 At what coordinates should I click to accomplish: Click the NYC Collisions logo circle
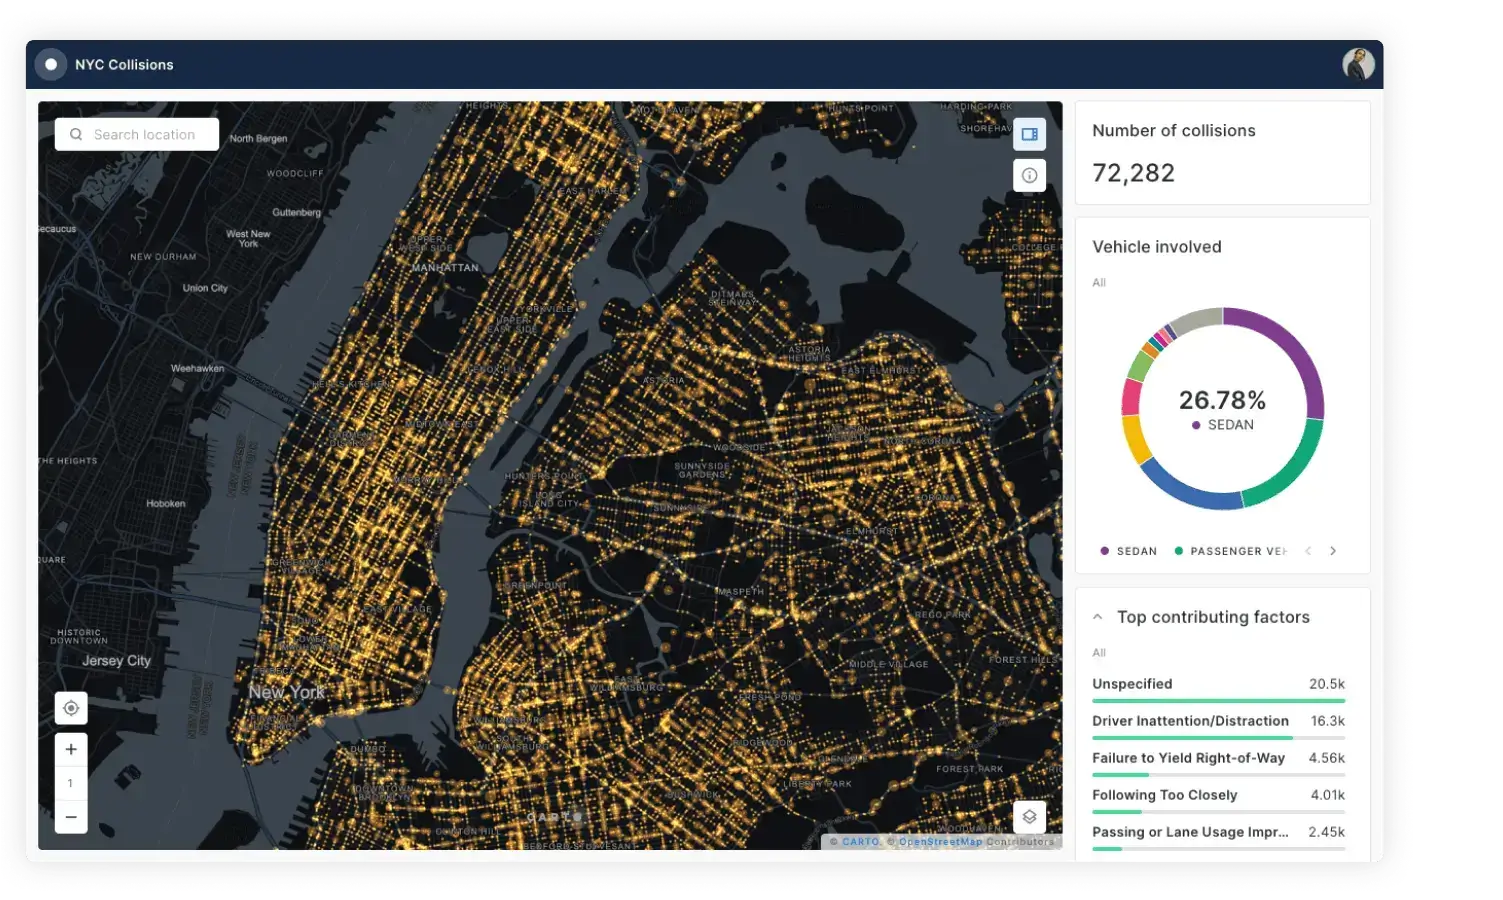[x=50, y=64]
